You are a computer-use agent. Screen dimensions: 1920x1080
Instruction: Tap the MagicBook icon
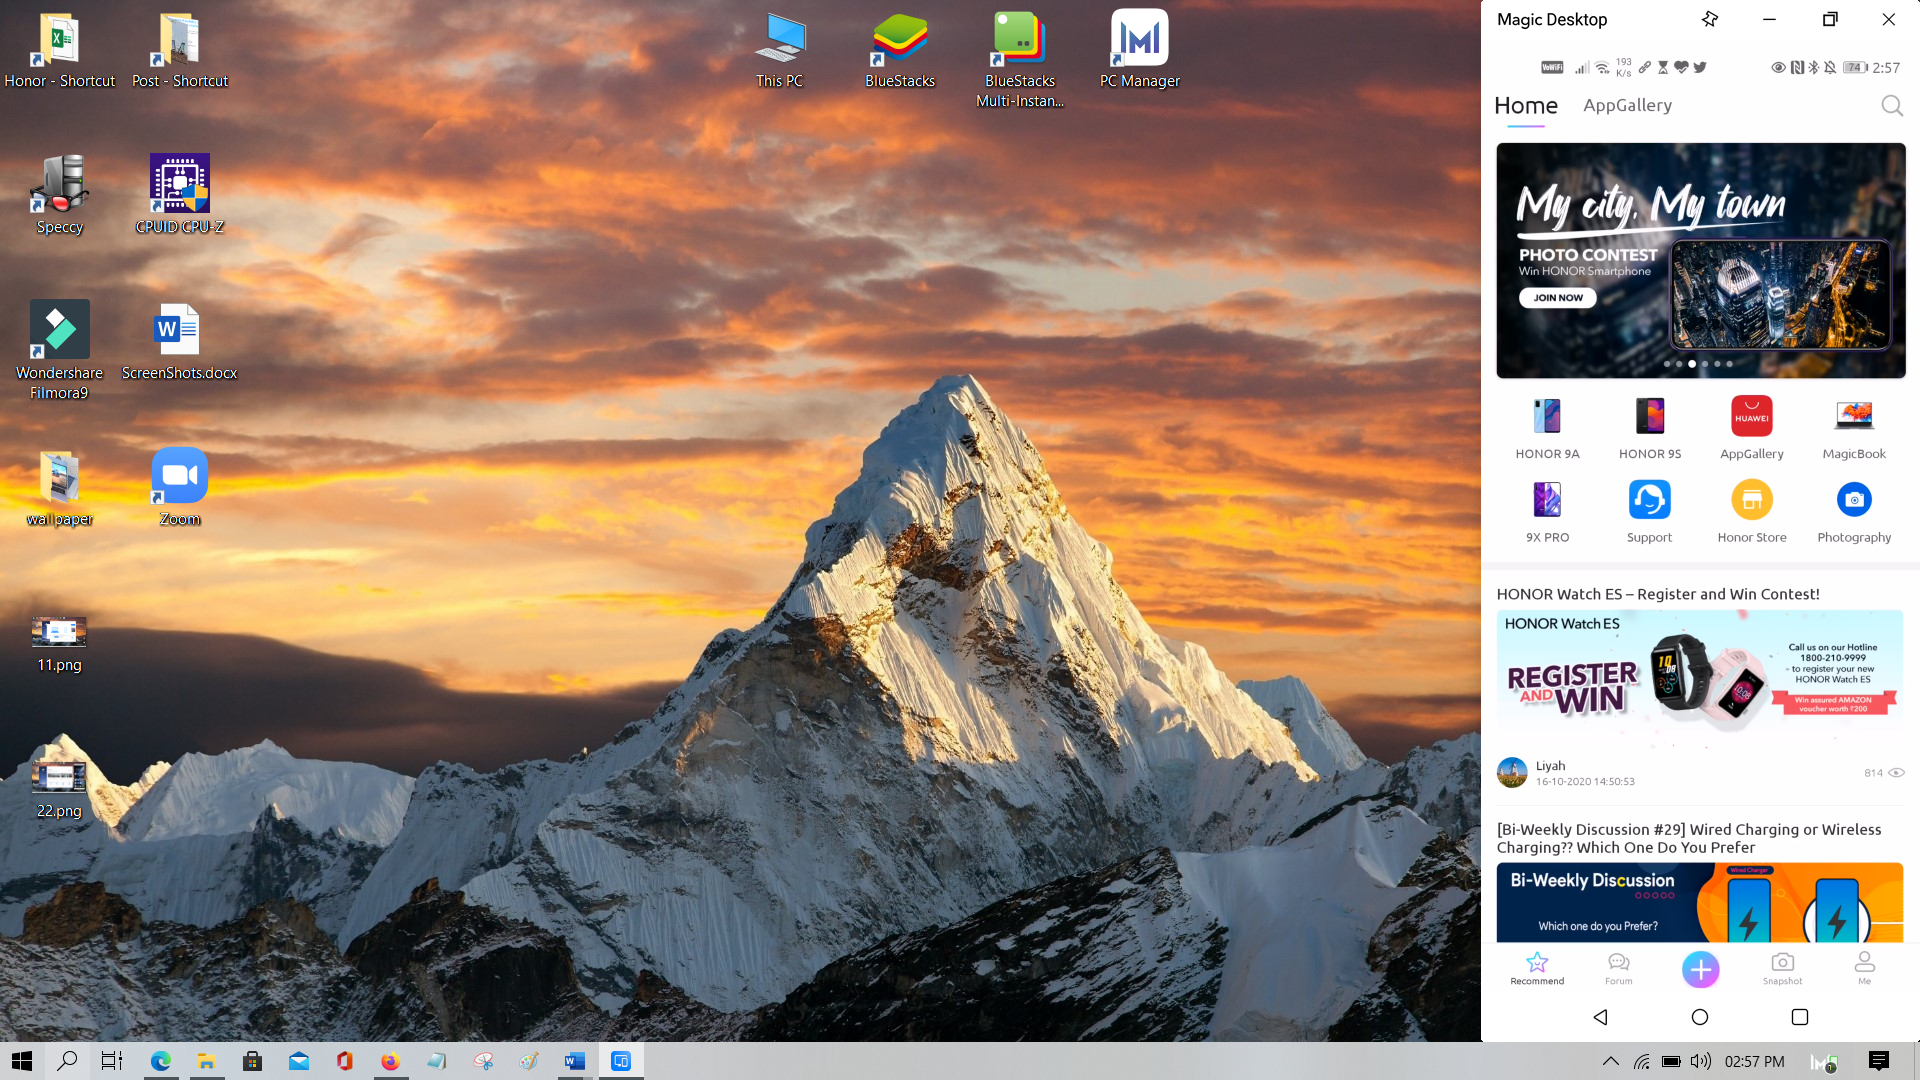(1854, 416)
